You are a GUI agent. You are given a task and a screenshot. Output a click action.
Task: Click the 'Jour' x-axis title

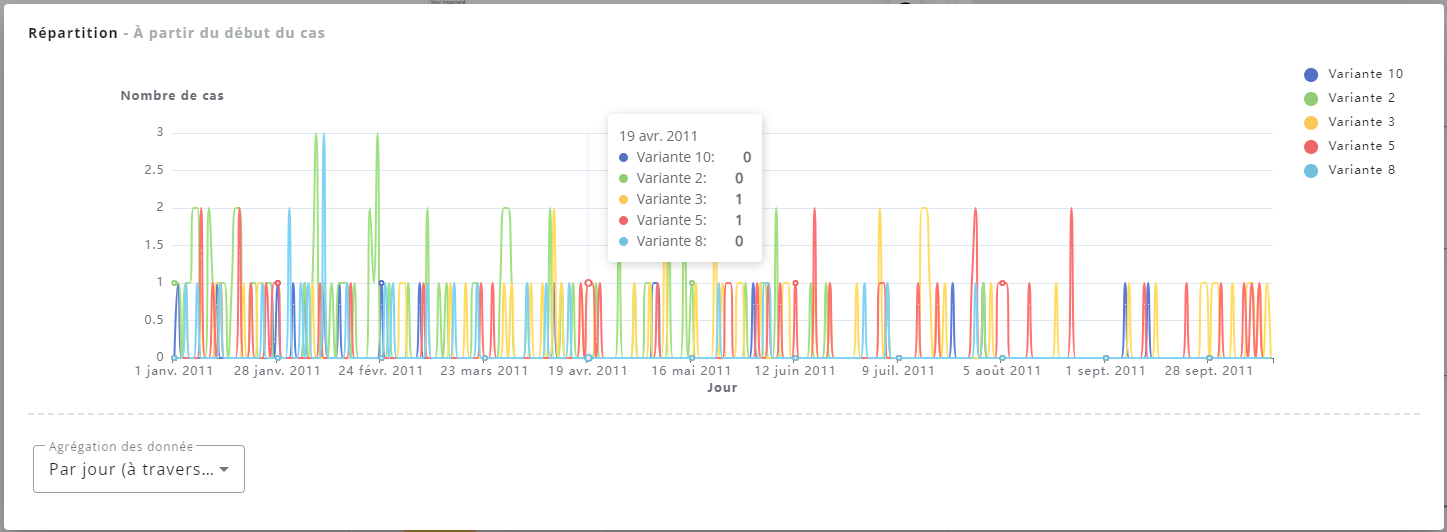click(x=722, y=387)
